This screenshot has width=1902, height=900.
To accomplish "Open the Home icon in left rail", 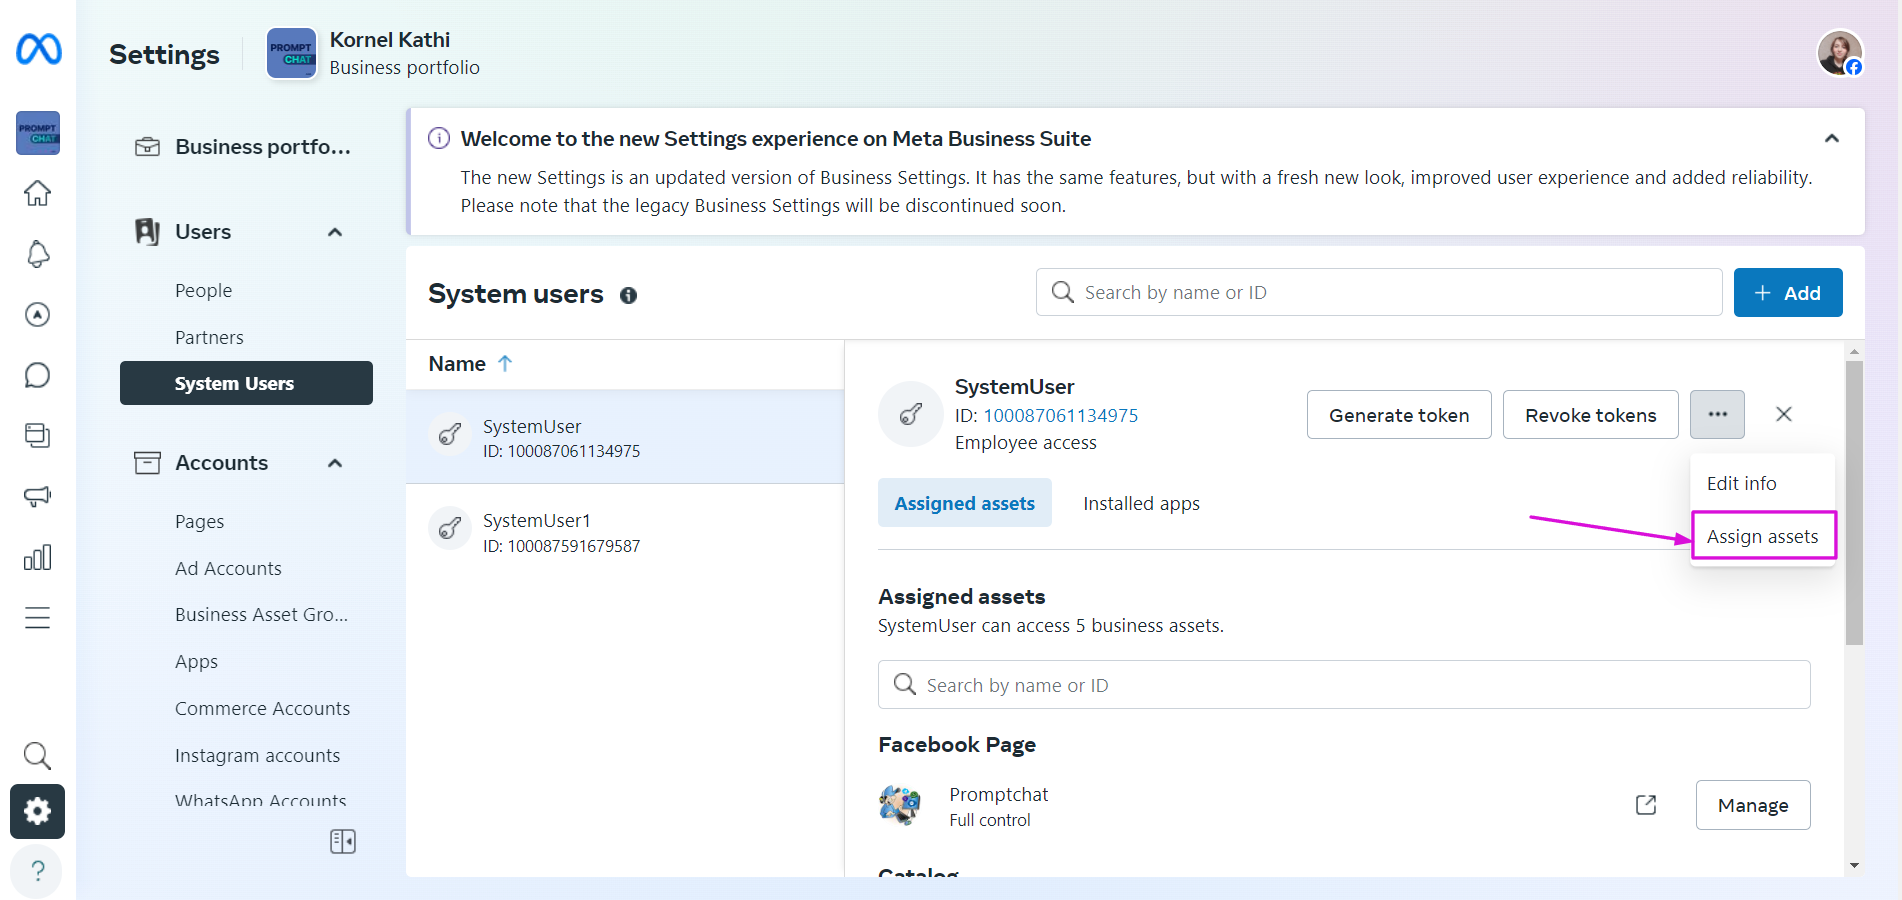I will [x=37, y=193].
